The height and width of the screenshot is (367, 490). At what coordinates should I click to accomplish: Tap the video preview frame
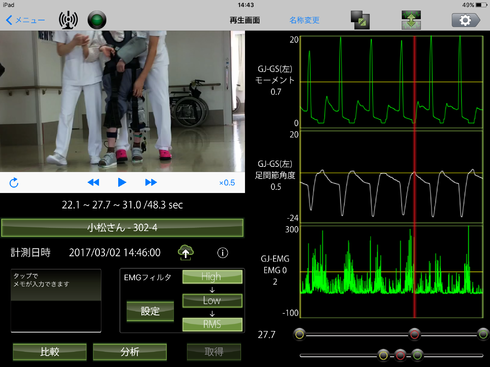click(x=122, y=101)
